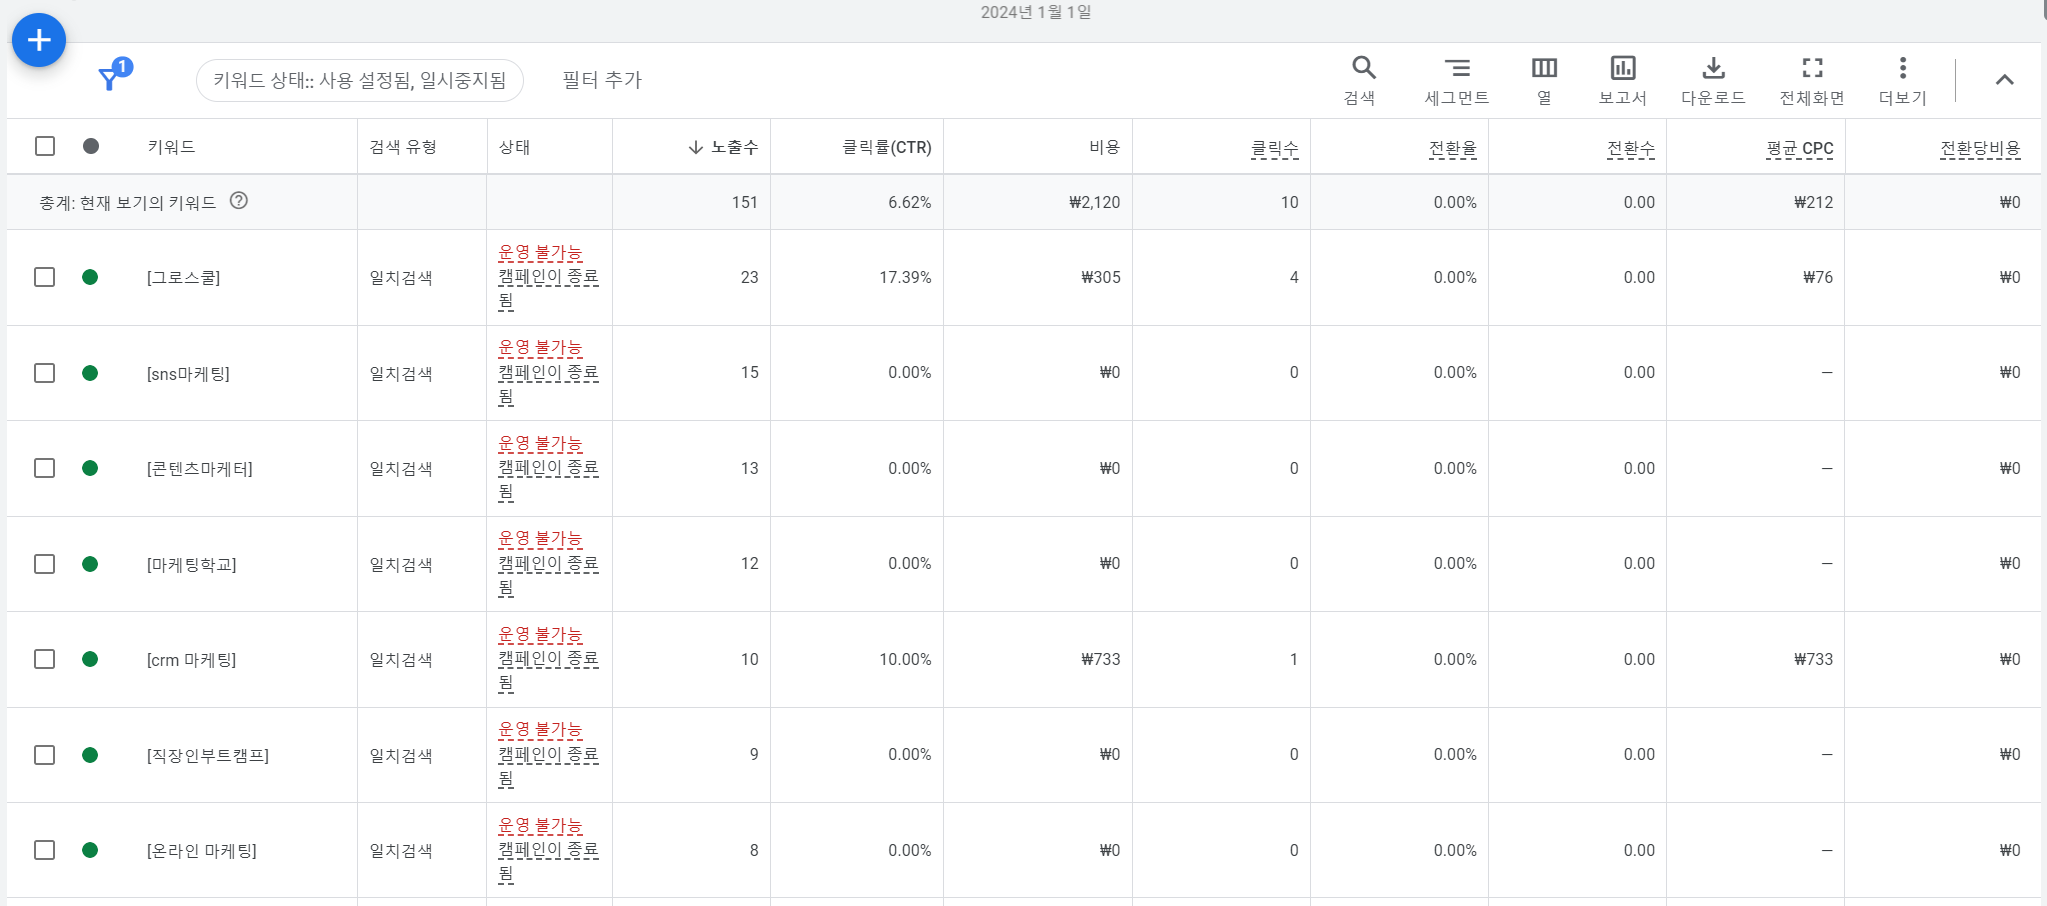Screen dimensions: 2047x906
Task: Sort by the 전환당비용 column header
Action: pyautogui.click(x=1981, y=148)
